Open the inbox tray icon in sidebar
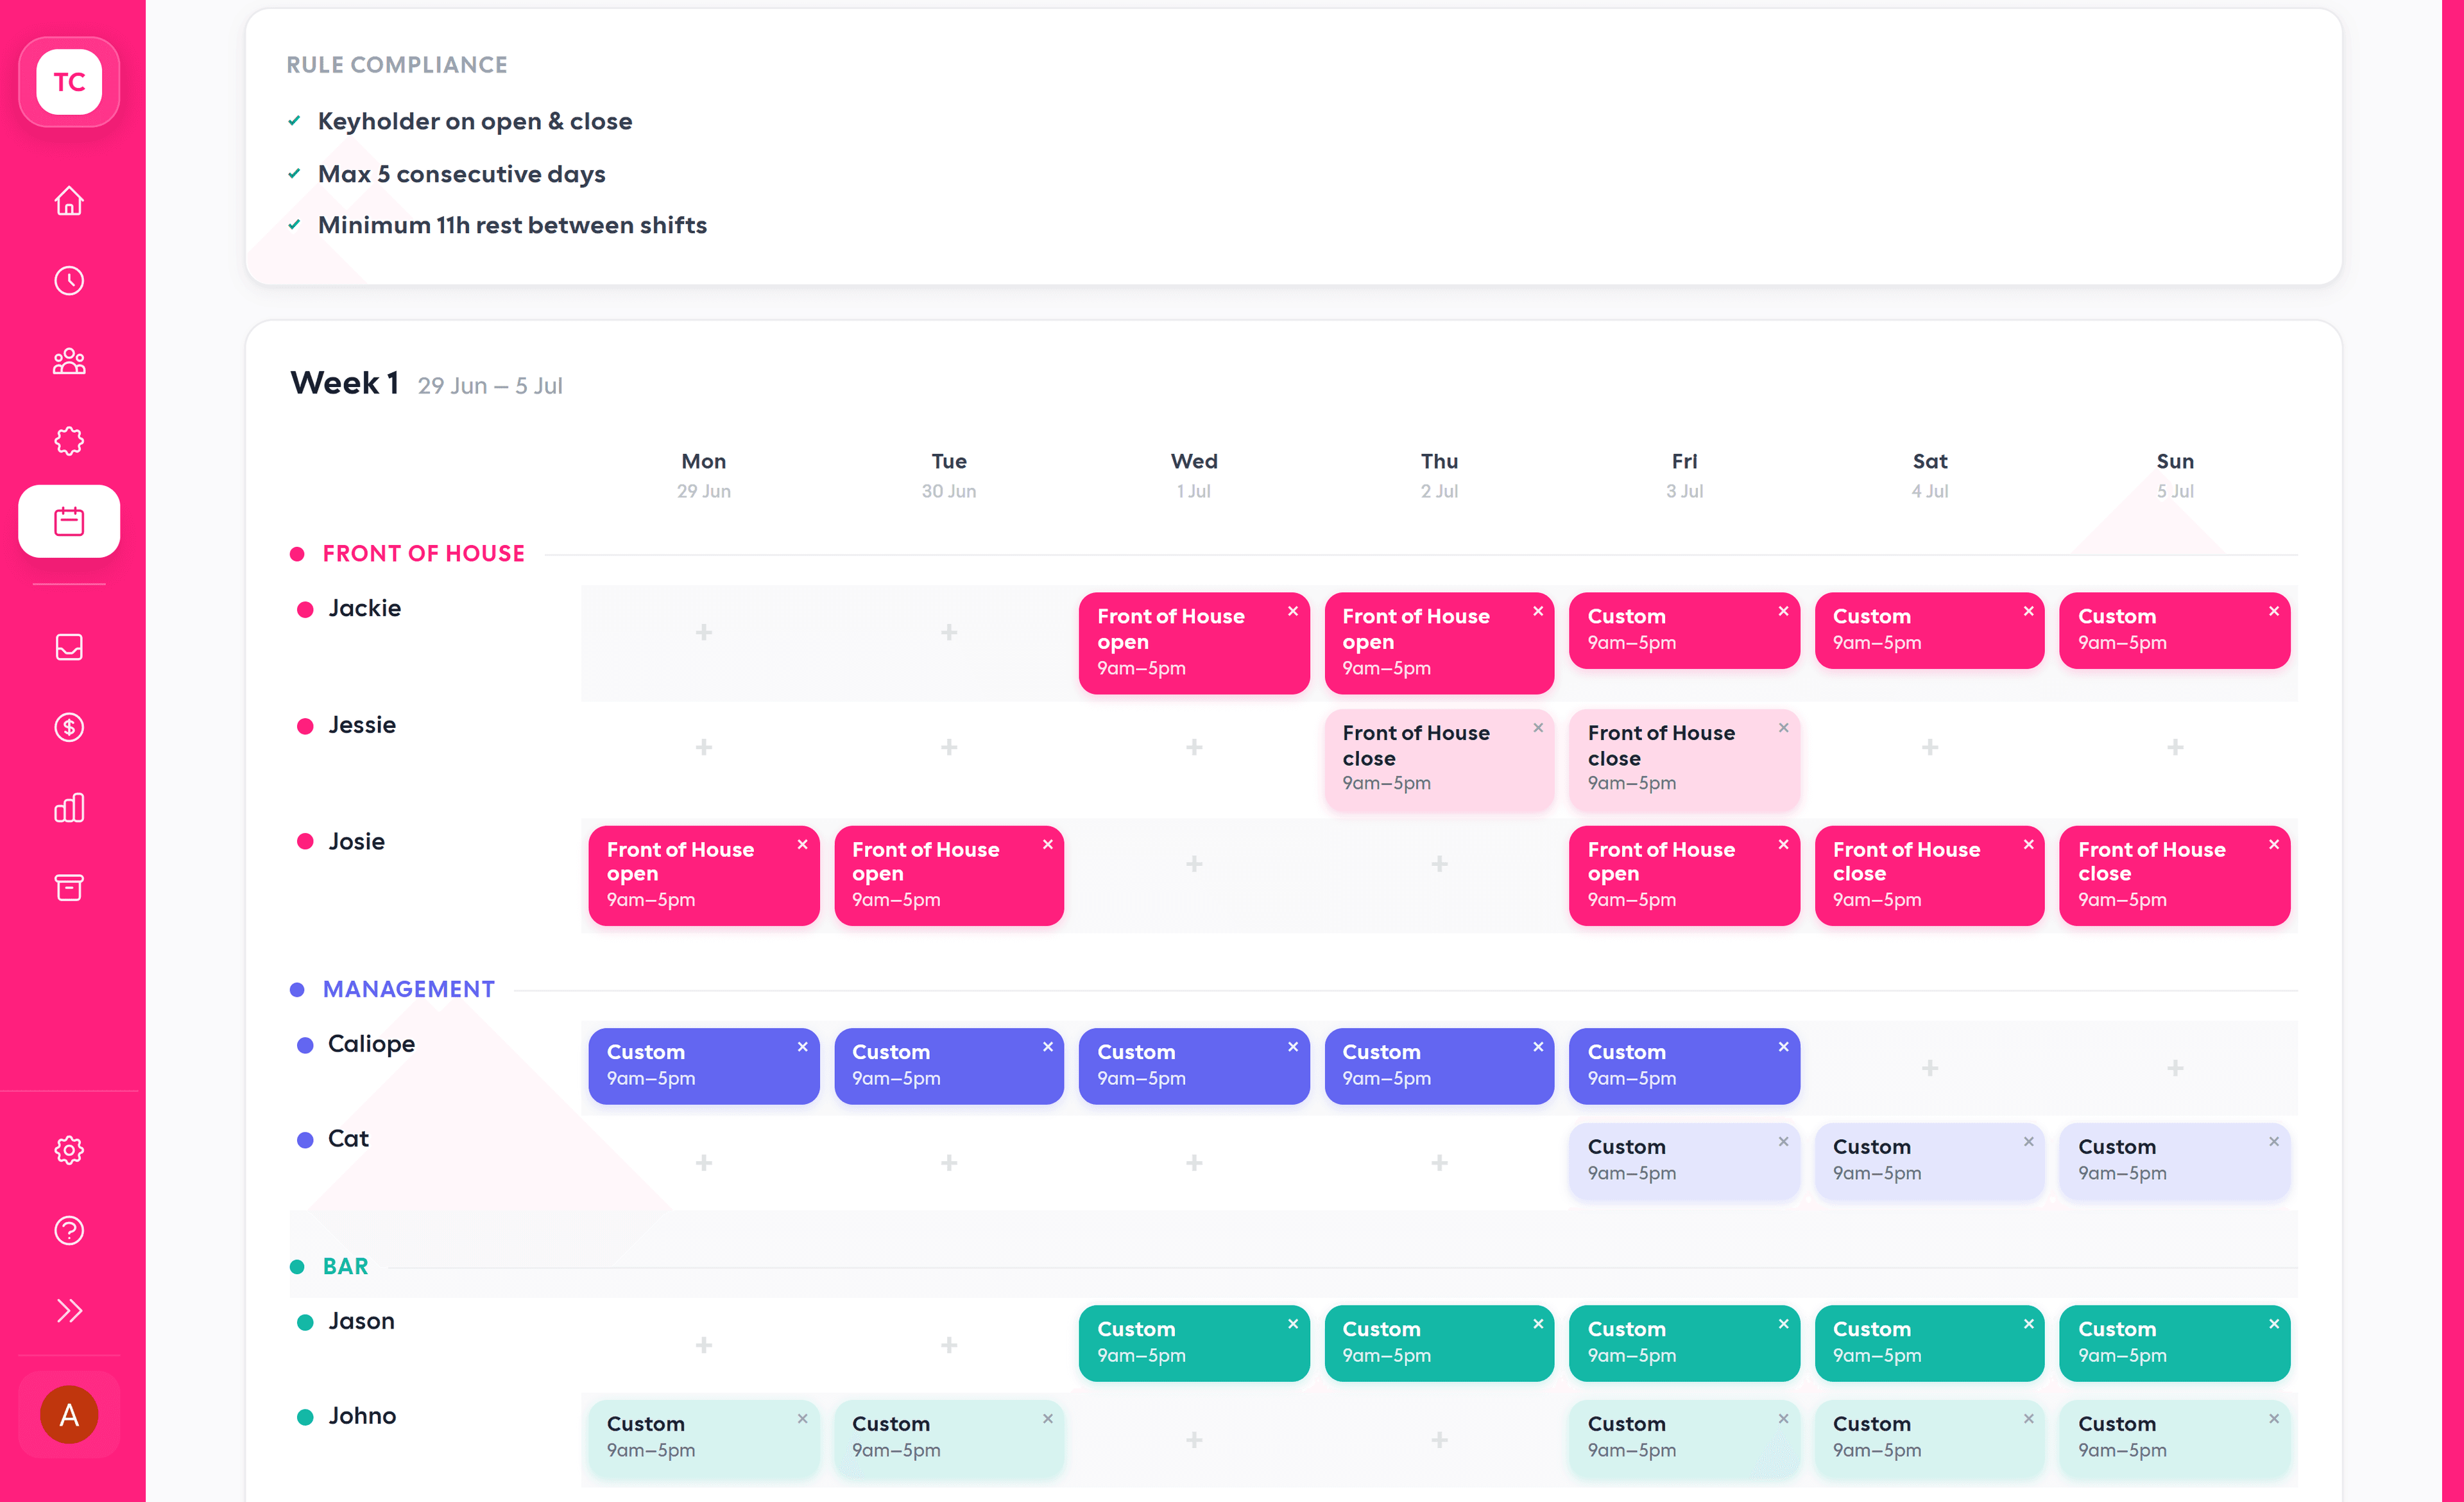Image resolution: width=2464 pixels, height=1502 pixels. [69, 647]
